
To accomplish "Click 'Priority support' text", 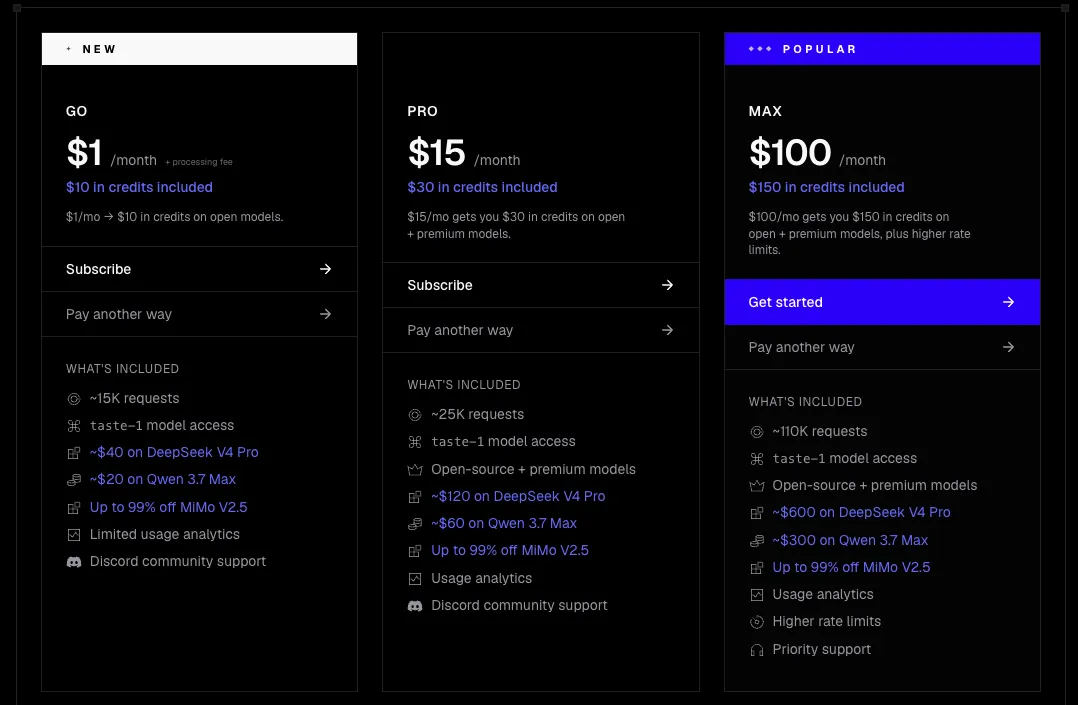I will click(x=822, y=649).
